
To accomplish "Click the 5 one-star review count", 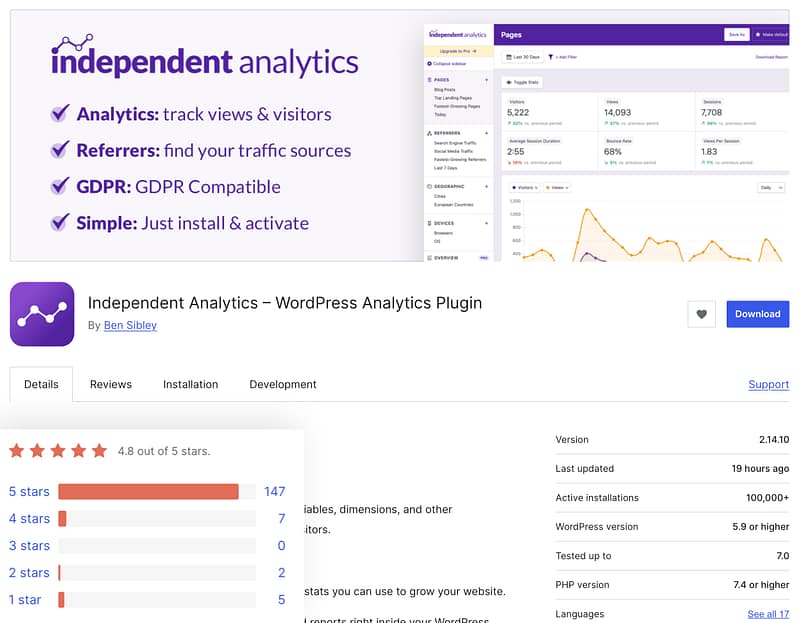I will [x=282, y=600].
